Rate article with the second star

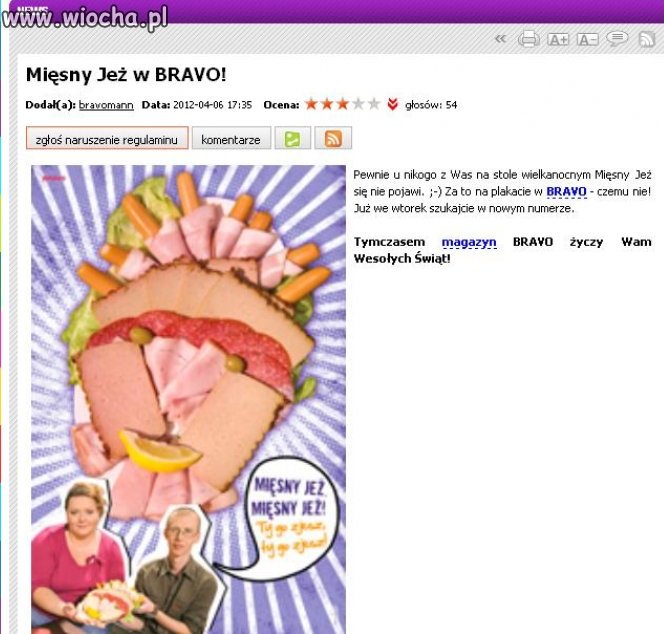pyautogui.click(x=327, y=104)
